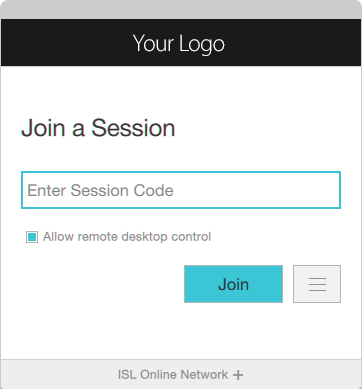Select the black logo header bar
Screen dimensions: 362x389
click(181, 42)
